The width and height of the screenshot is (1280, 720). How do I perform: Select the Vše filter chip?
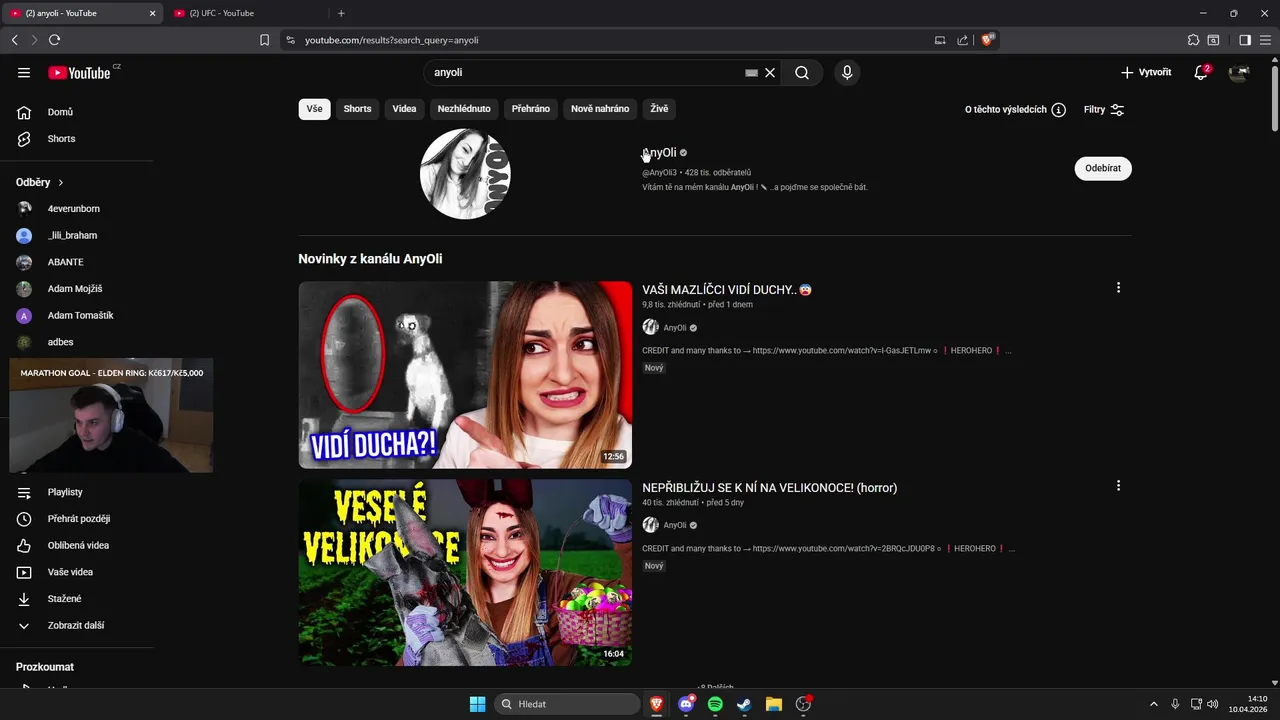[315, 109]
